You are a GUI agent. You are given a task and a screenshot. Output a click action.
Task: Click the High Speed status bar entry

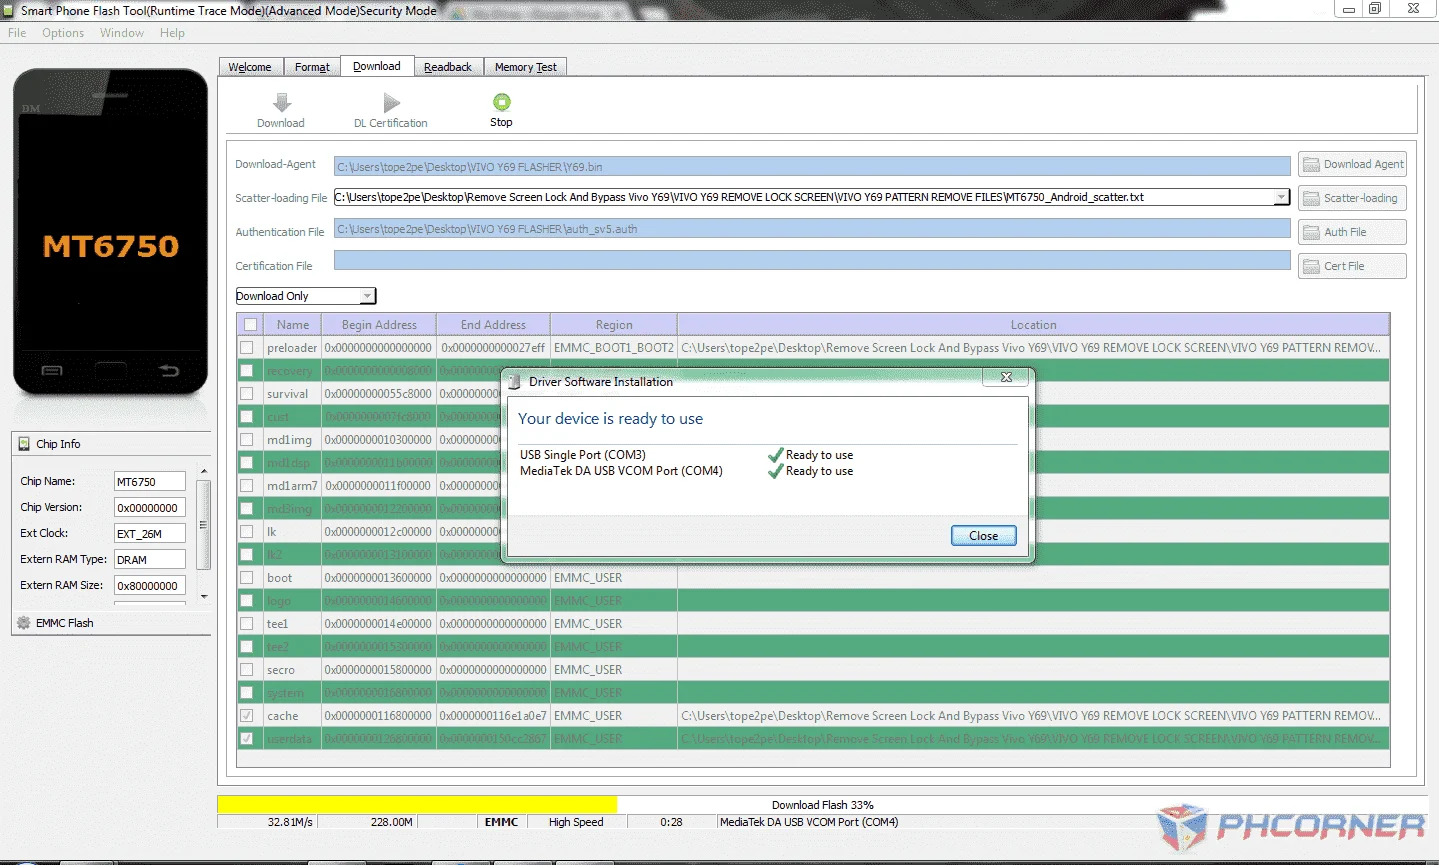576,822
